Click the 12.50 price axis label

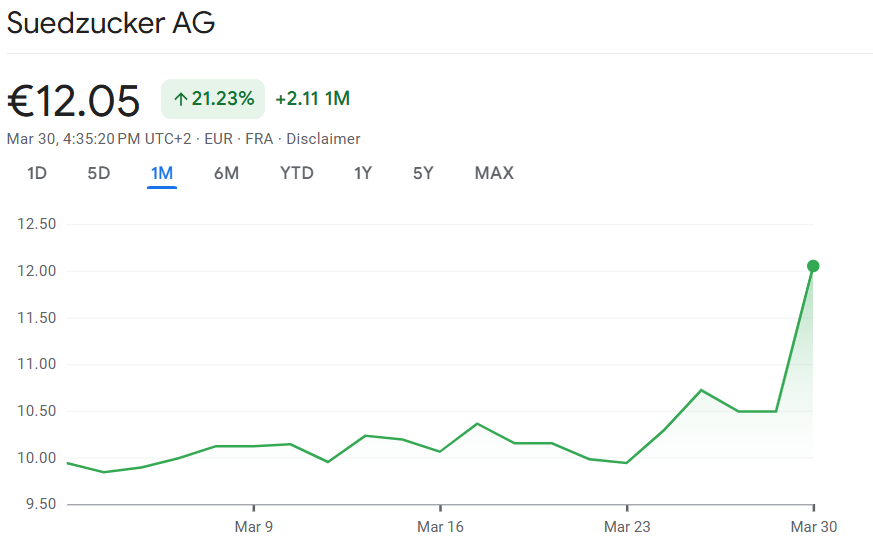pos(36,224)
